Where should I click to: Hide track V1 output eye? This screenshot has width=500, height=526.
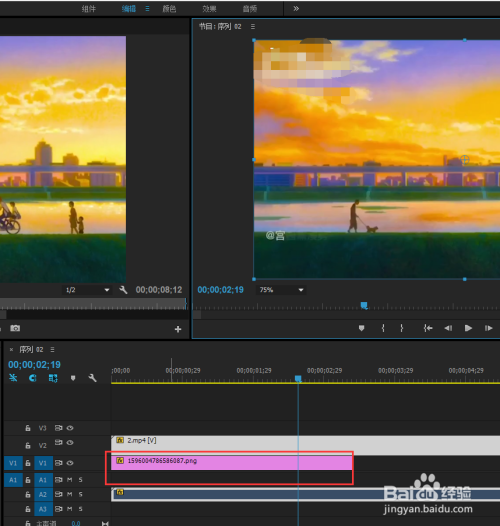point(70,463)
